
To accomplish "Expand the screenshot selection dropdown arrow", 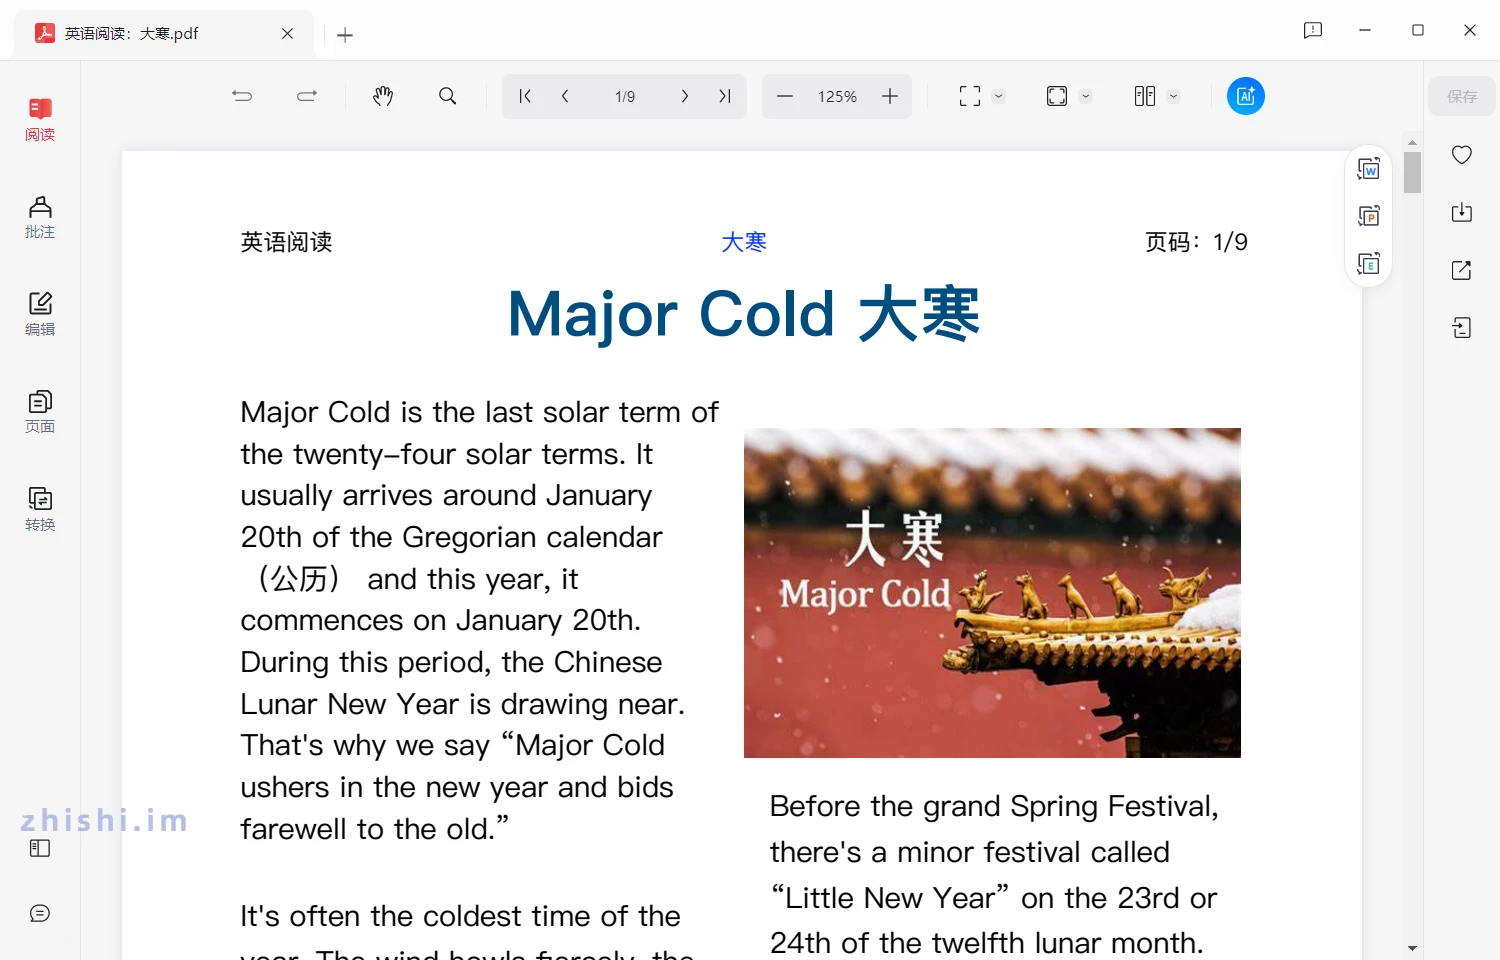I will pyautogui.click(x=998, y=97).
